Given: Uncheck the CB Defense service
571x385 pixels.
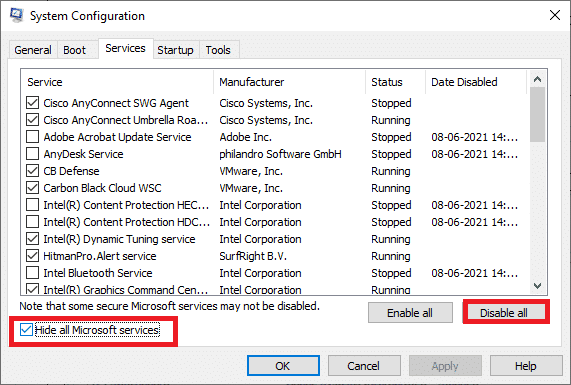Looking at the screenshot, I should click(x=32, y=171).
